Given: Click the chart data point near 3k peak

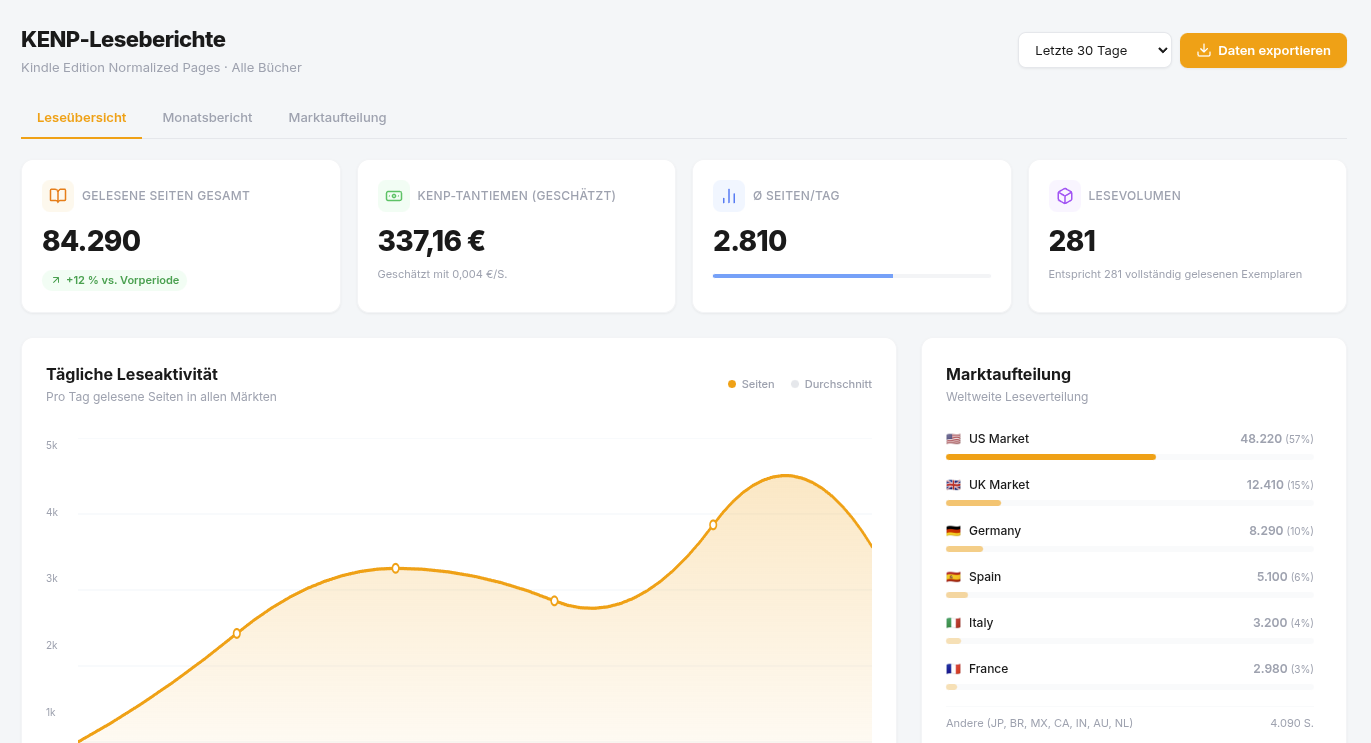Looking at the screenshot, I should 396,568.
